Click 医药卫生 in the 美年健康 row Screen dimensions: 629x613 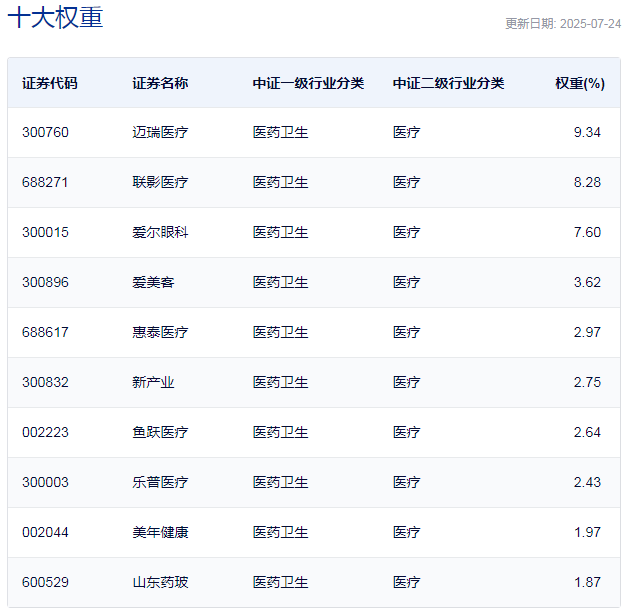pyautogui.click(x=280, y=532)
